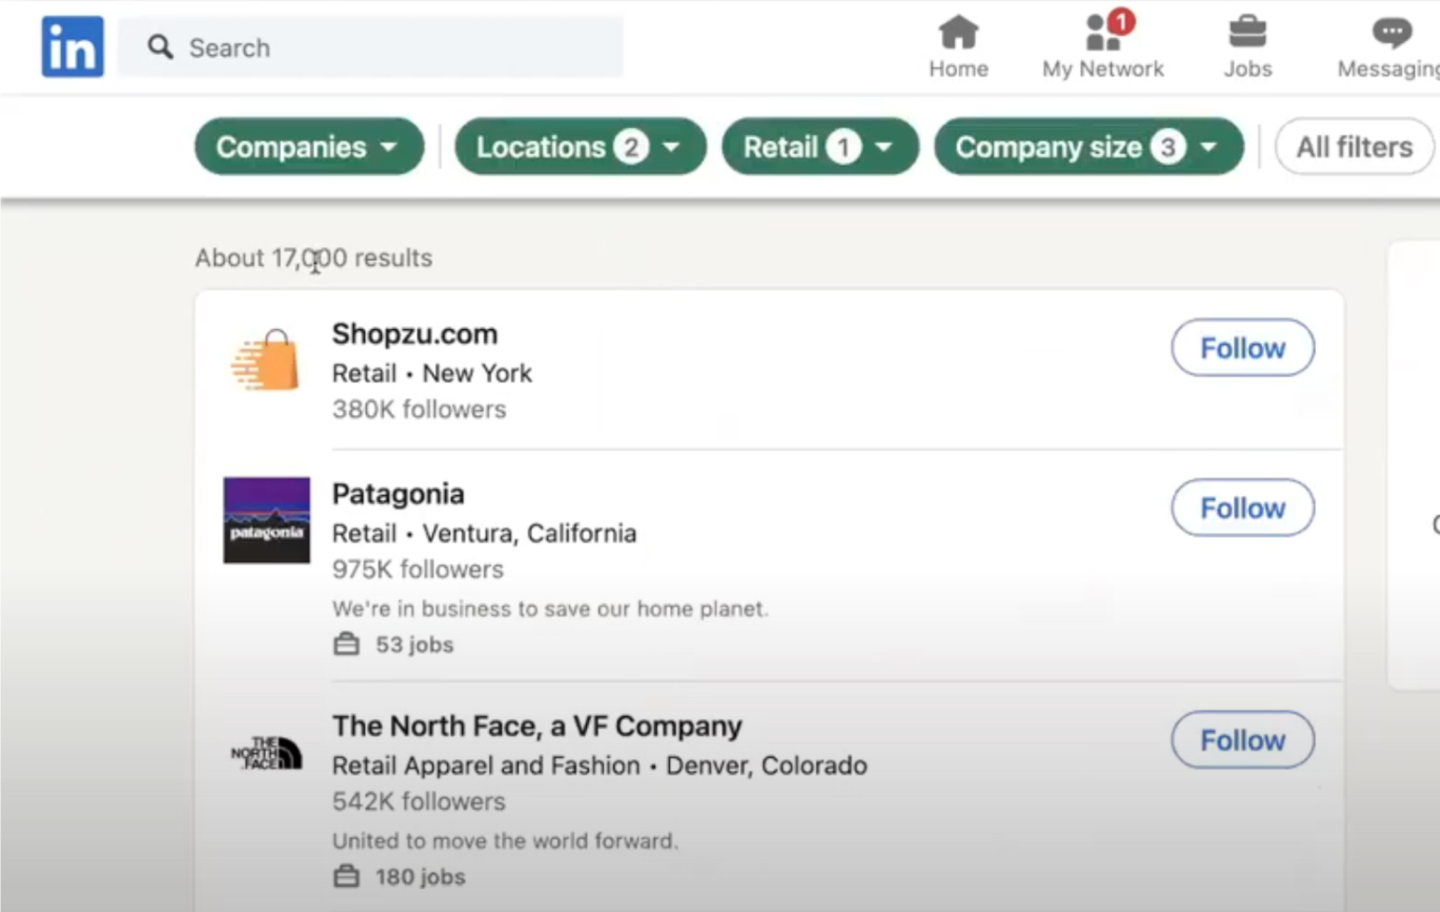Expand the Companies filter dropdown
Screen dimensions: 1440x912
(309, 147)
